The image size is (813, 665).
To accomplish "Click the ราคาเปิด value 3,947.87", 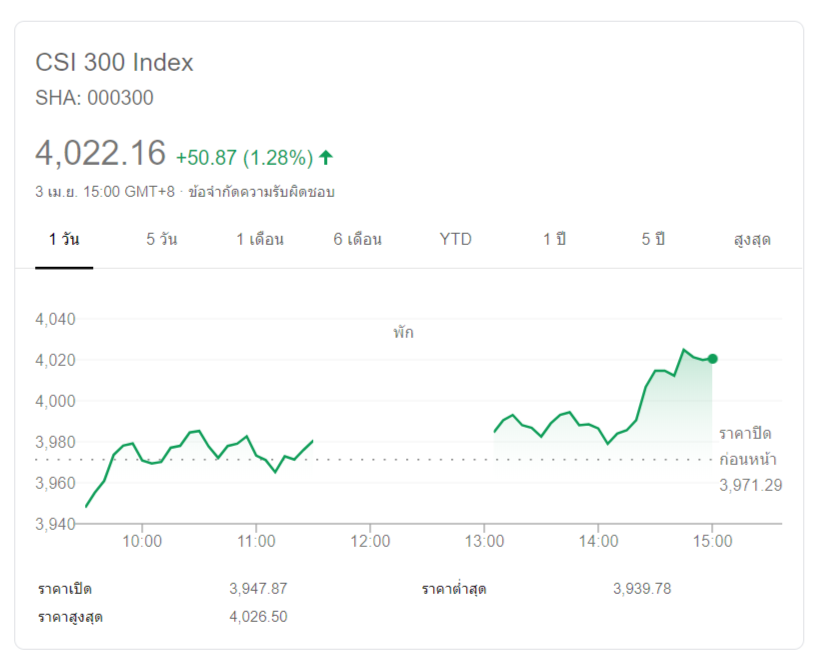I will coord(258,588).
